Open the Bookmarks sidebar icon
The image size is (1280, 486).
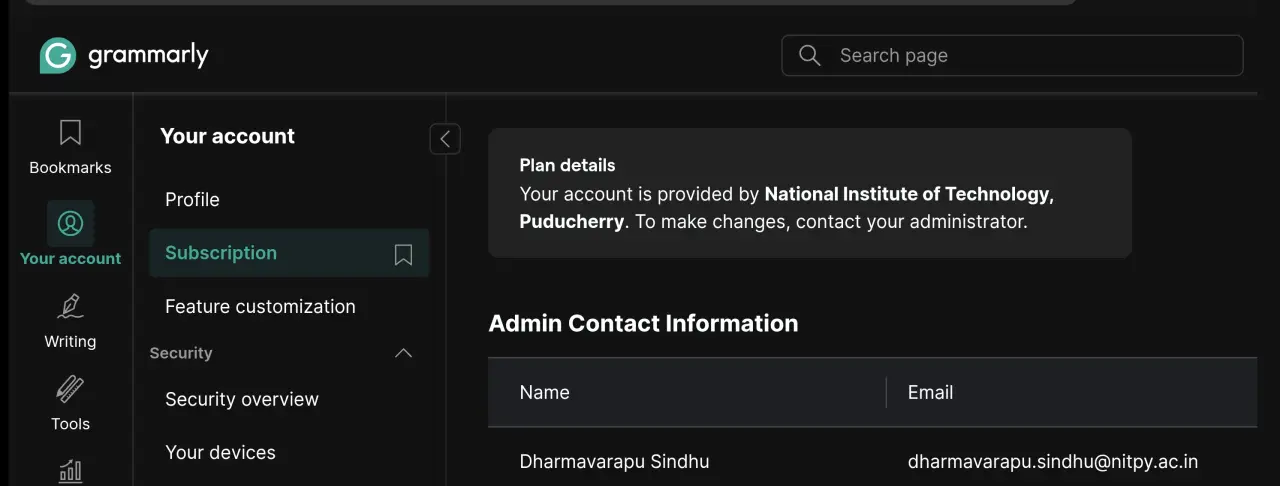coord(70,133)
